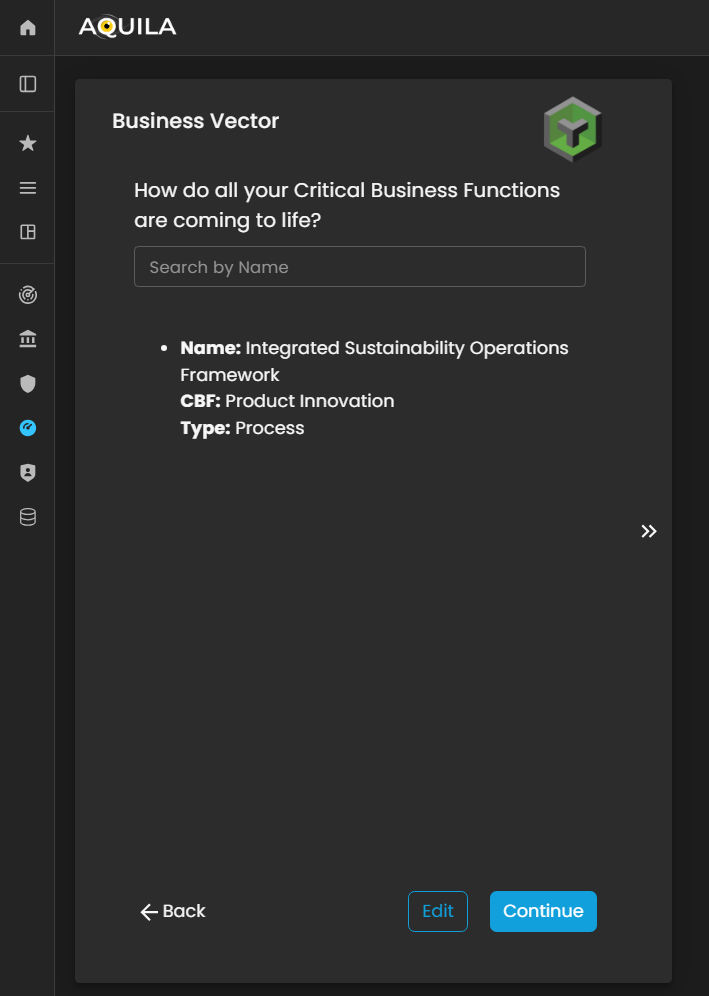Select the highlighted blue gauge icon
Viewport: 709px width, 996px height.
click(28, 428)
